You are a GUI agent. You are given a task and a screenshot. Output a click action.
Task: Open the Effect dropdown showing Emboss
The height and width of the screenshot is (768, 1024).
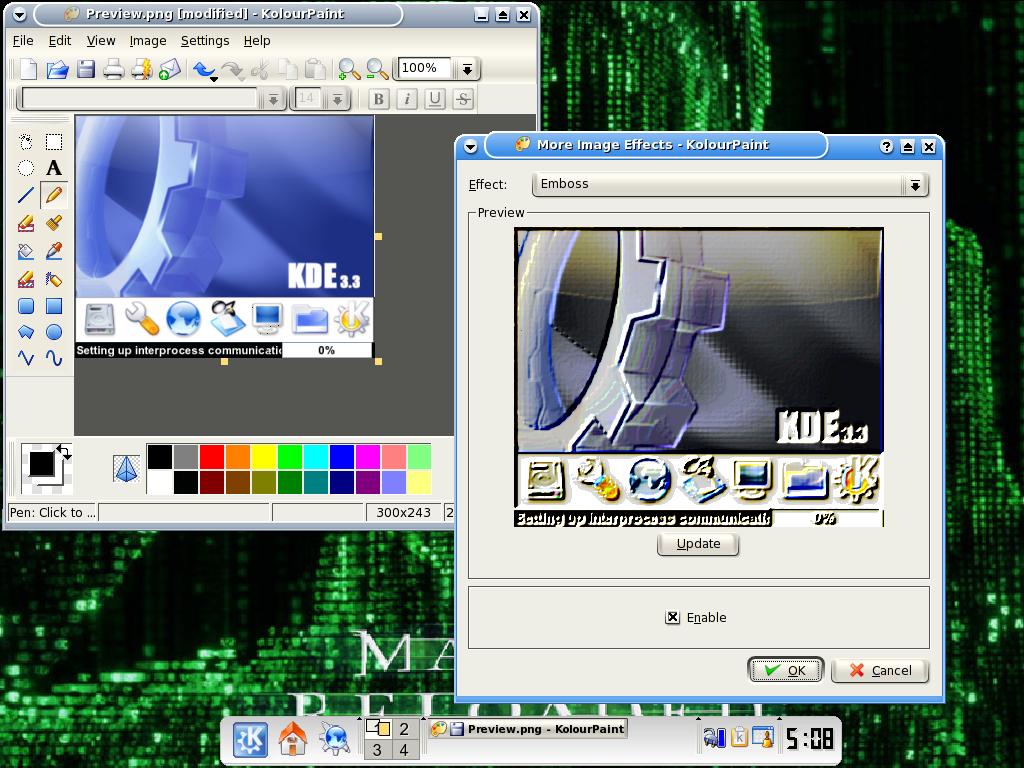click(730, 184)
